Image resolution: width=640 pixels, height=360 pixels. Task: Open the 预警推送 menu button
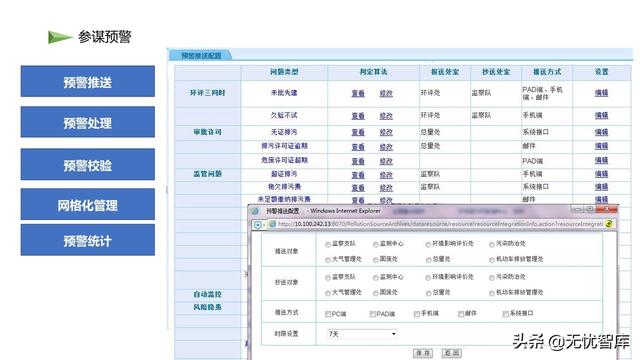coord(88,81)
